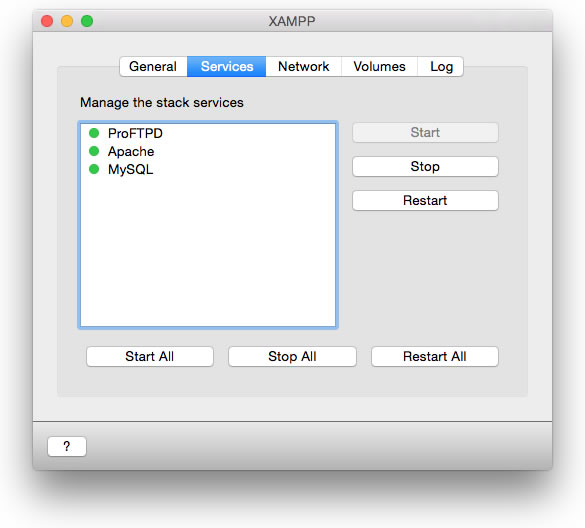The width and height of the screenshot is (585, 528).
Task: Click Stop All services
Action: pos(292,356)
